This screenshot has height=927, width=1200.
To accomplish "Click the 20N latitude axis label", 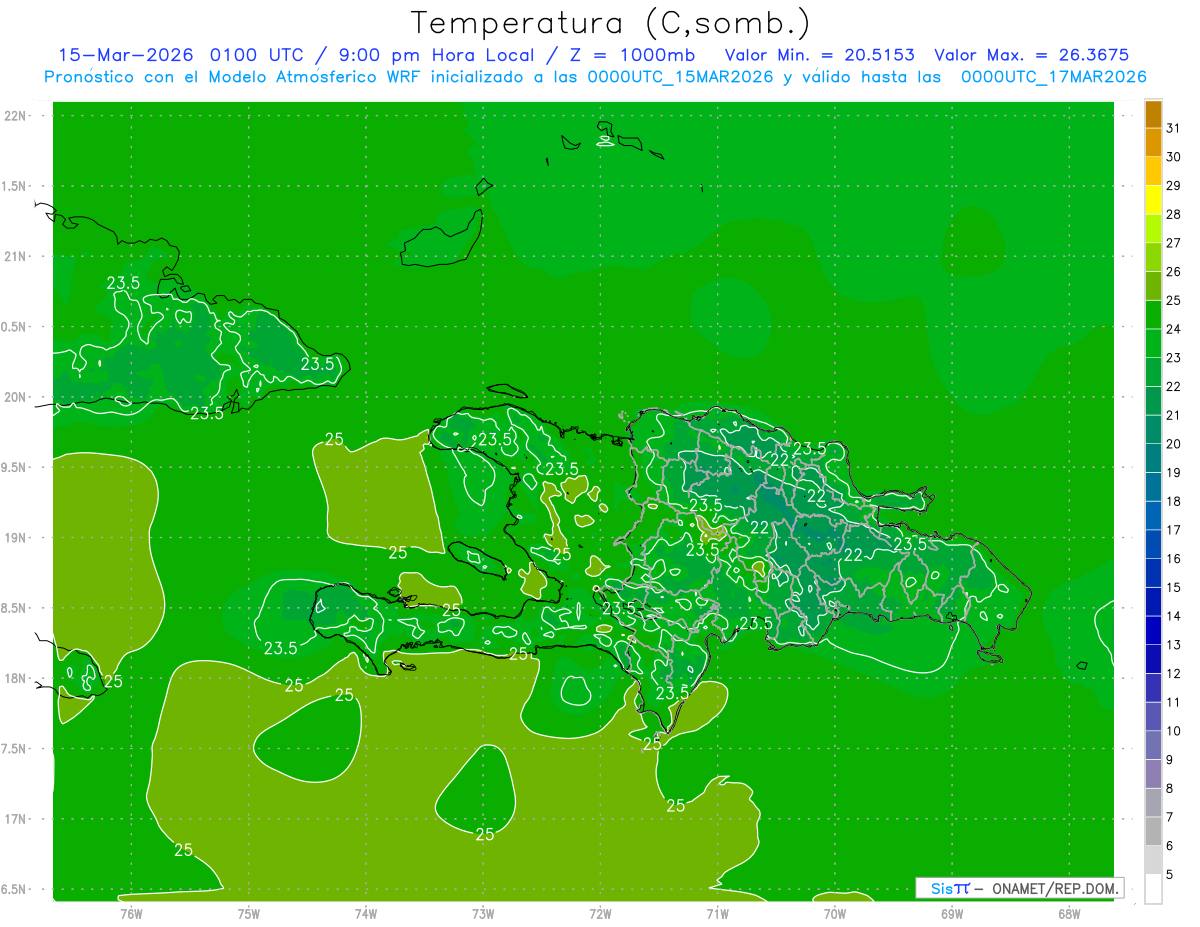I will [16, 397].
